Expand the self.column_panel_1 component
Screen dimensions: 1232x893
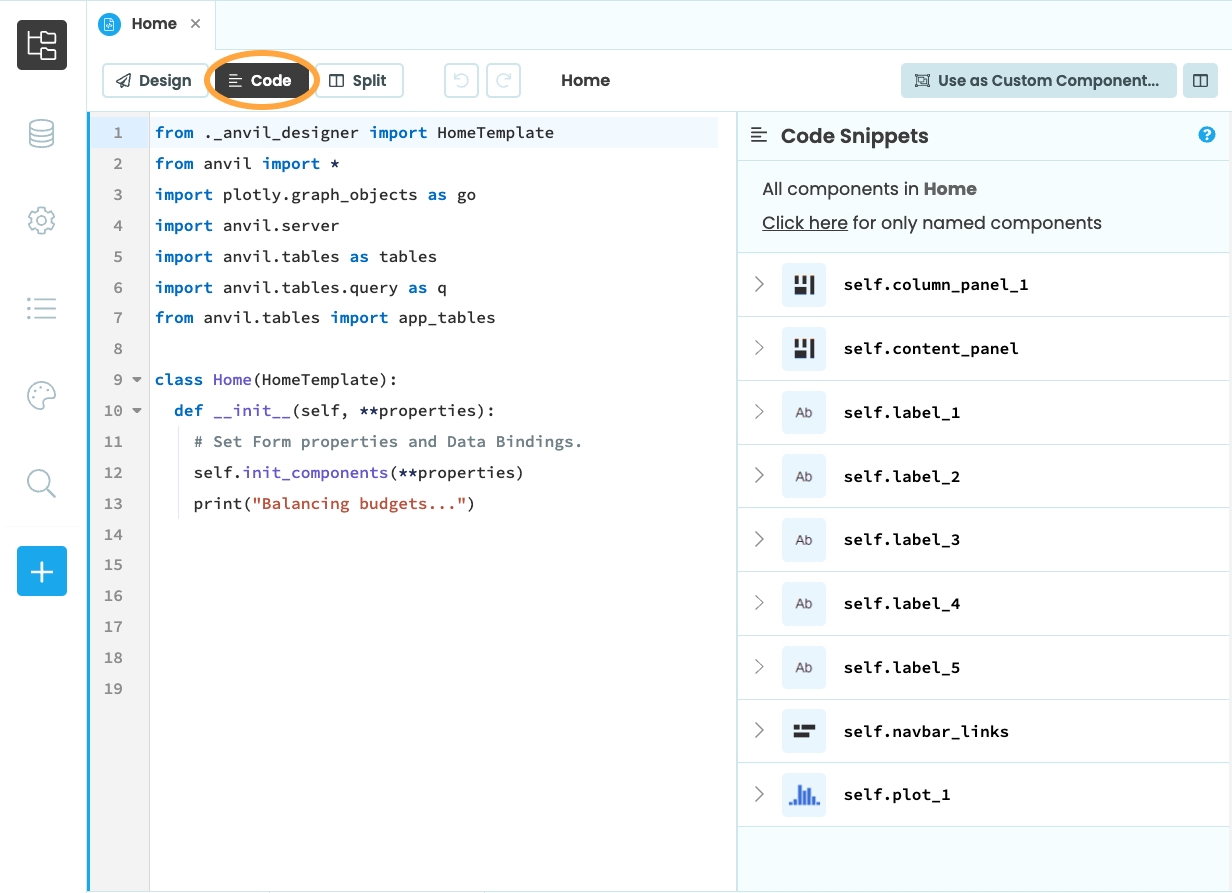(x=758, y=284)
